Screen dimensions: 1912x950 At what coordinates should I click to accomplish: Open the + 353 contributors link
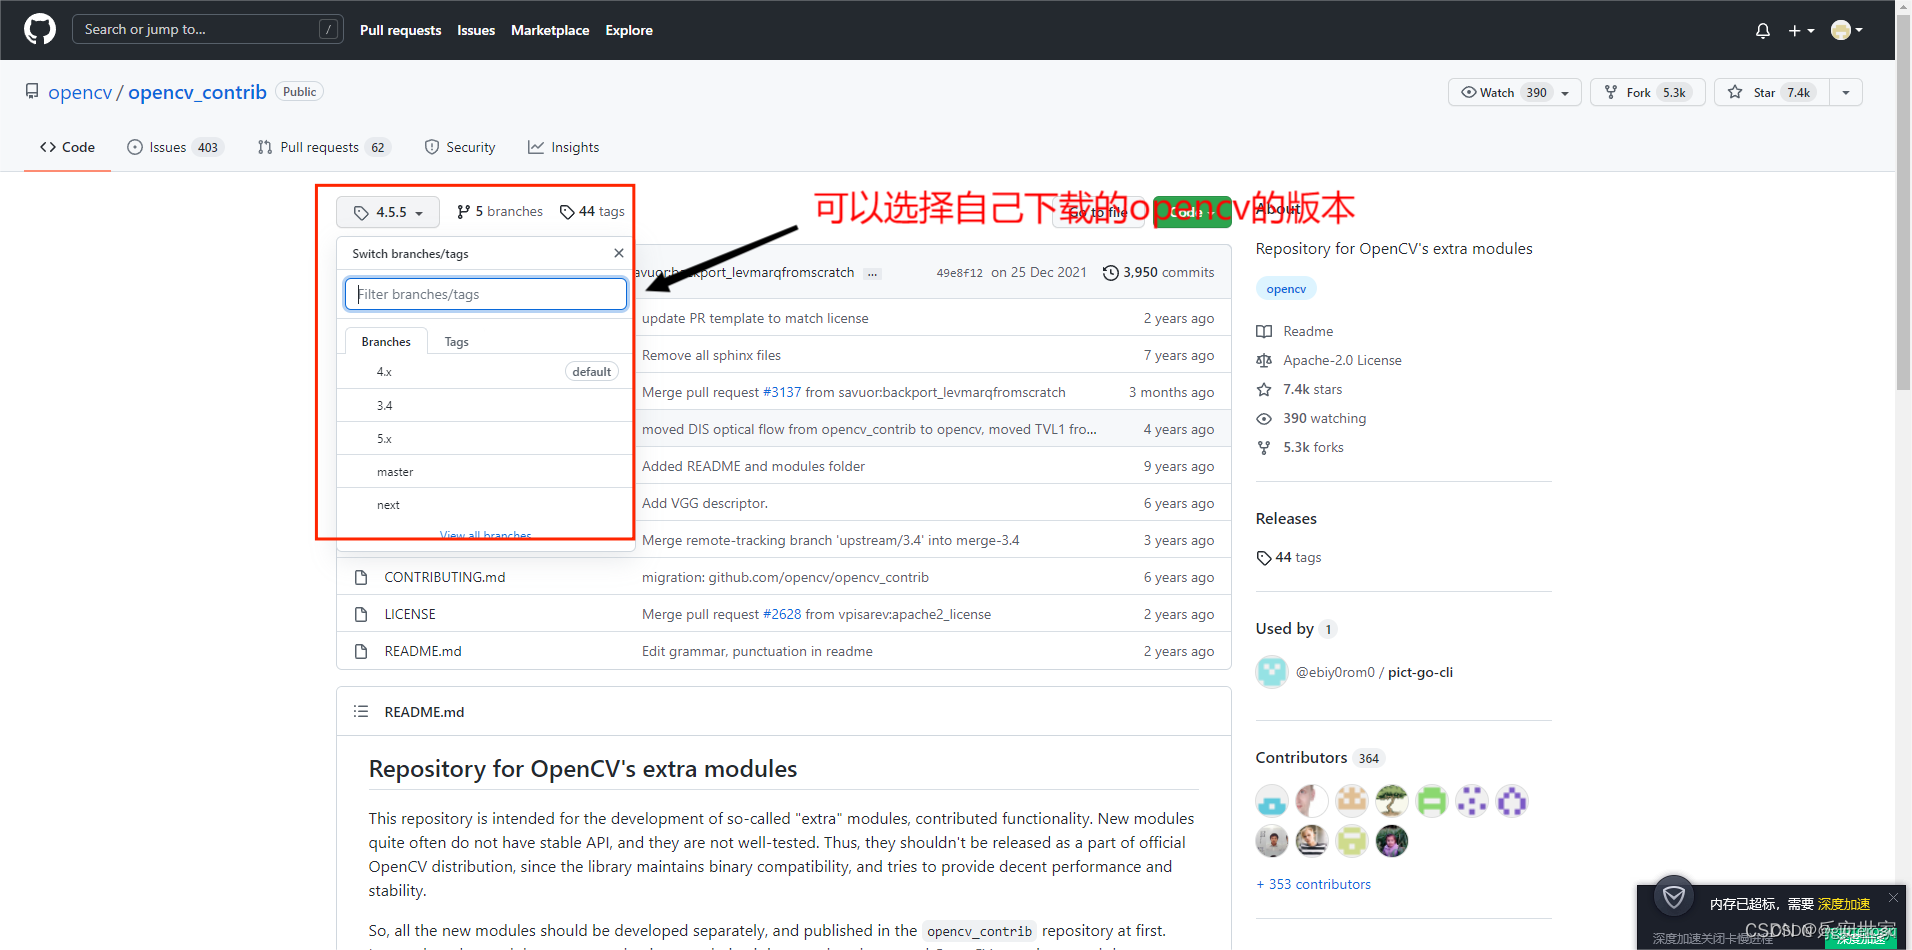click(1313, 884)
